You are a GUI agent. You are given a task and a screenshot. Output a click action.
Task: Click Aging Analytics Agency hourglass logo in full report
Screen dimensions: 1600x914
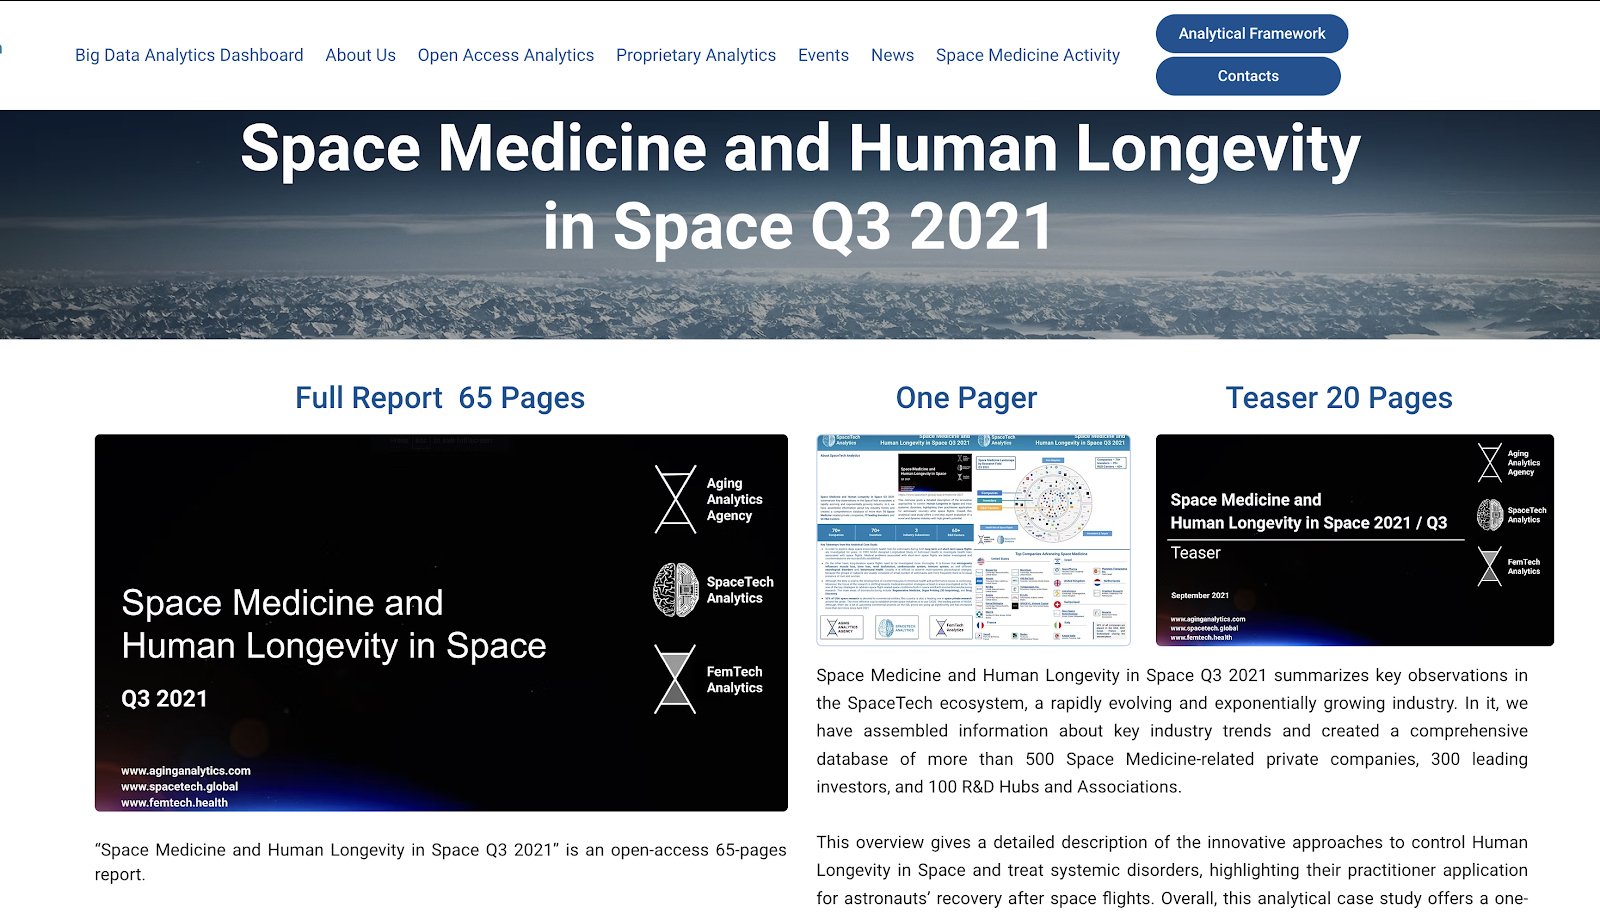[675, 499]
